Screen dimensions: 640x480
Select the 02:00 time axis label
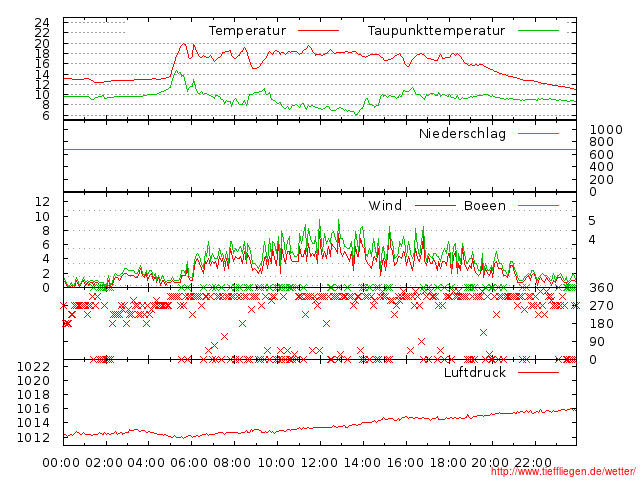(x=104, y=463)
